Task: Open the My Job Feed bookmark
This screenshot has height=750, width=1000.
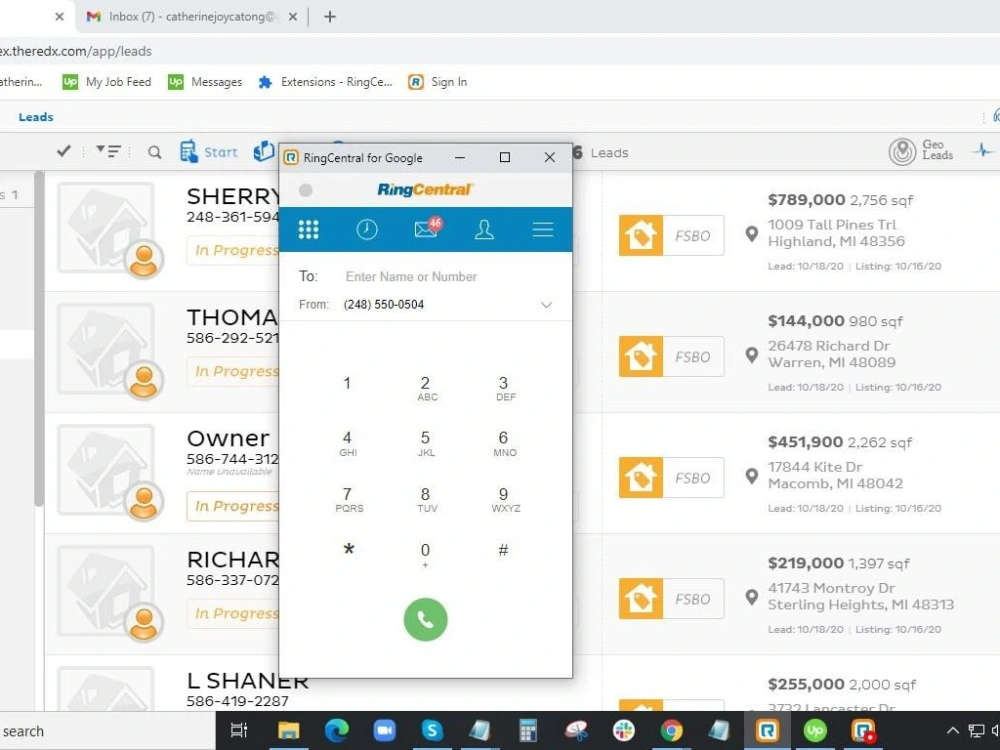Action: [107, 82]
